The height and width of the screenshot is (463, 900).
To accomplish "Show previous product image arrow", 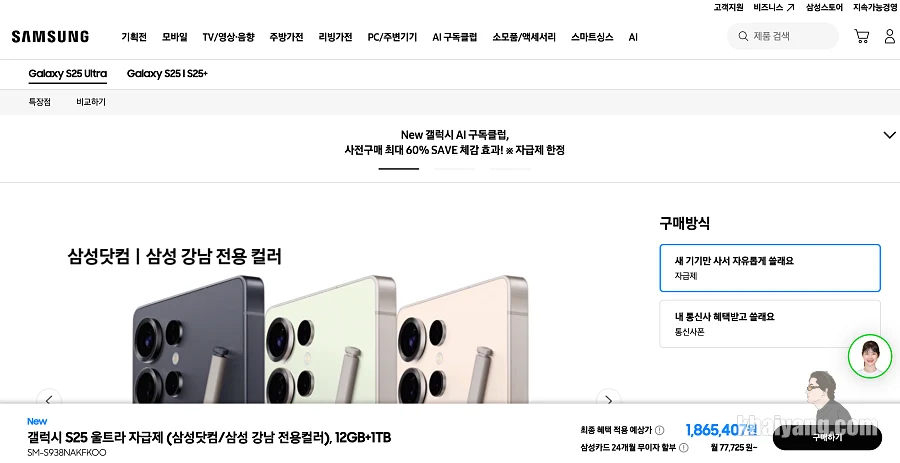I will click(x=49, y=399).
